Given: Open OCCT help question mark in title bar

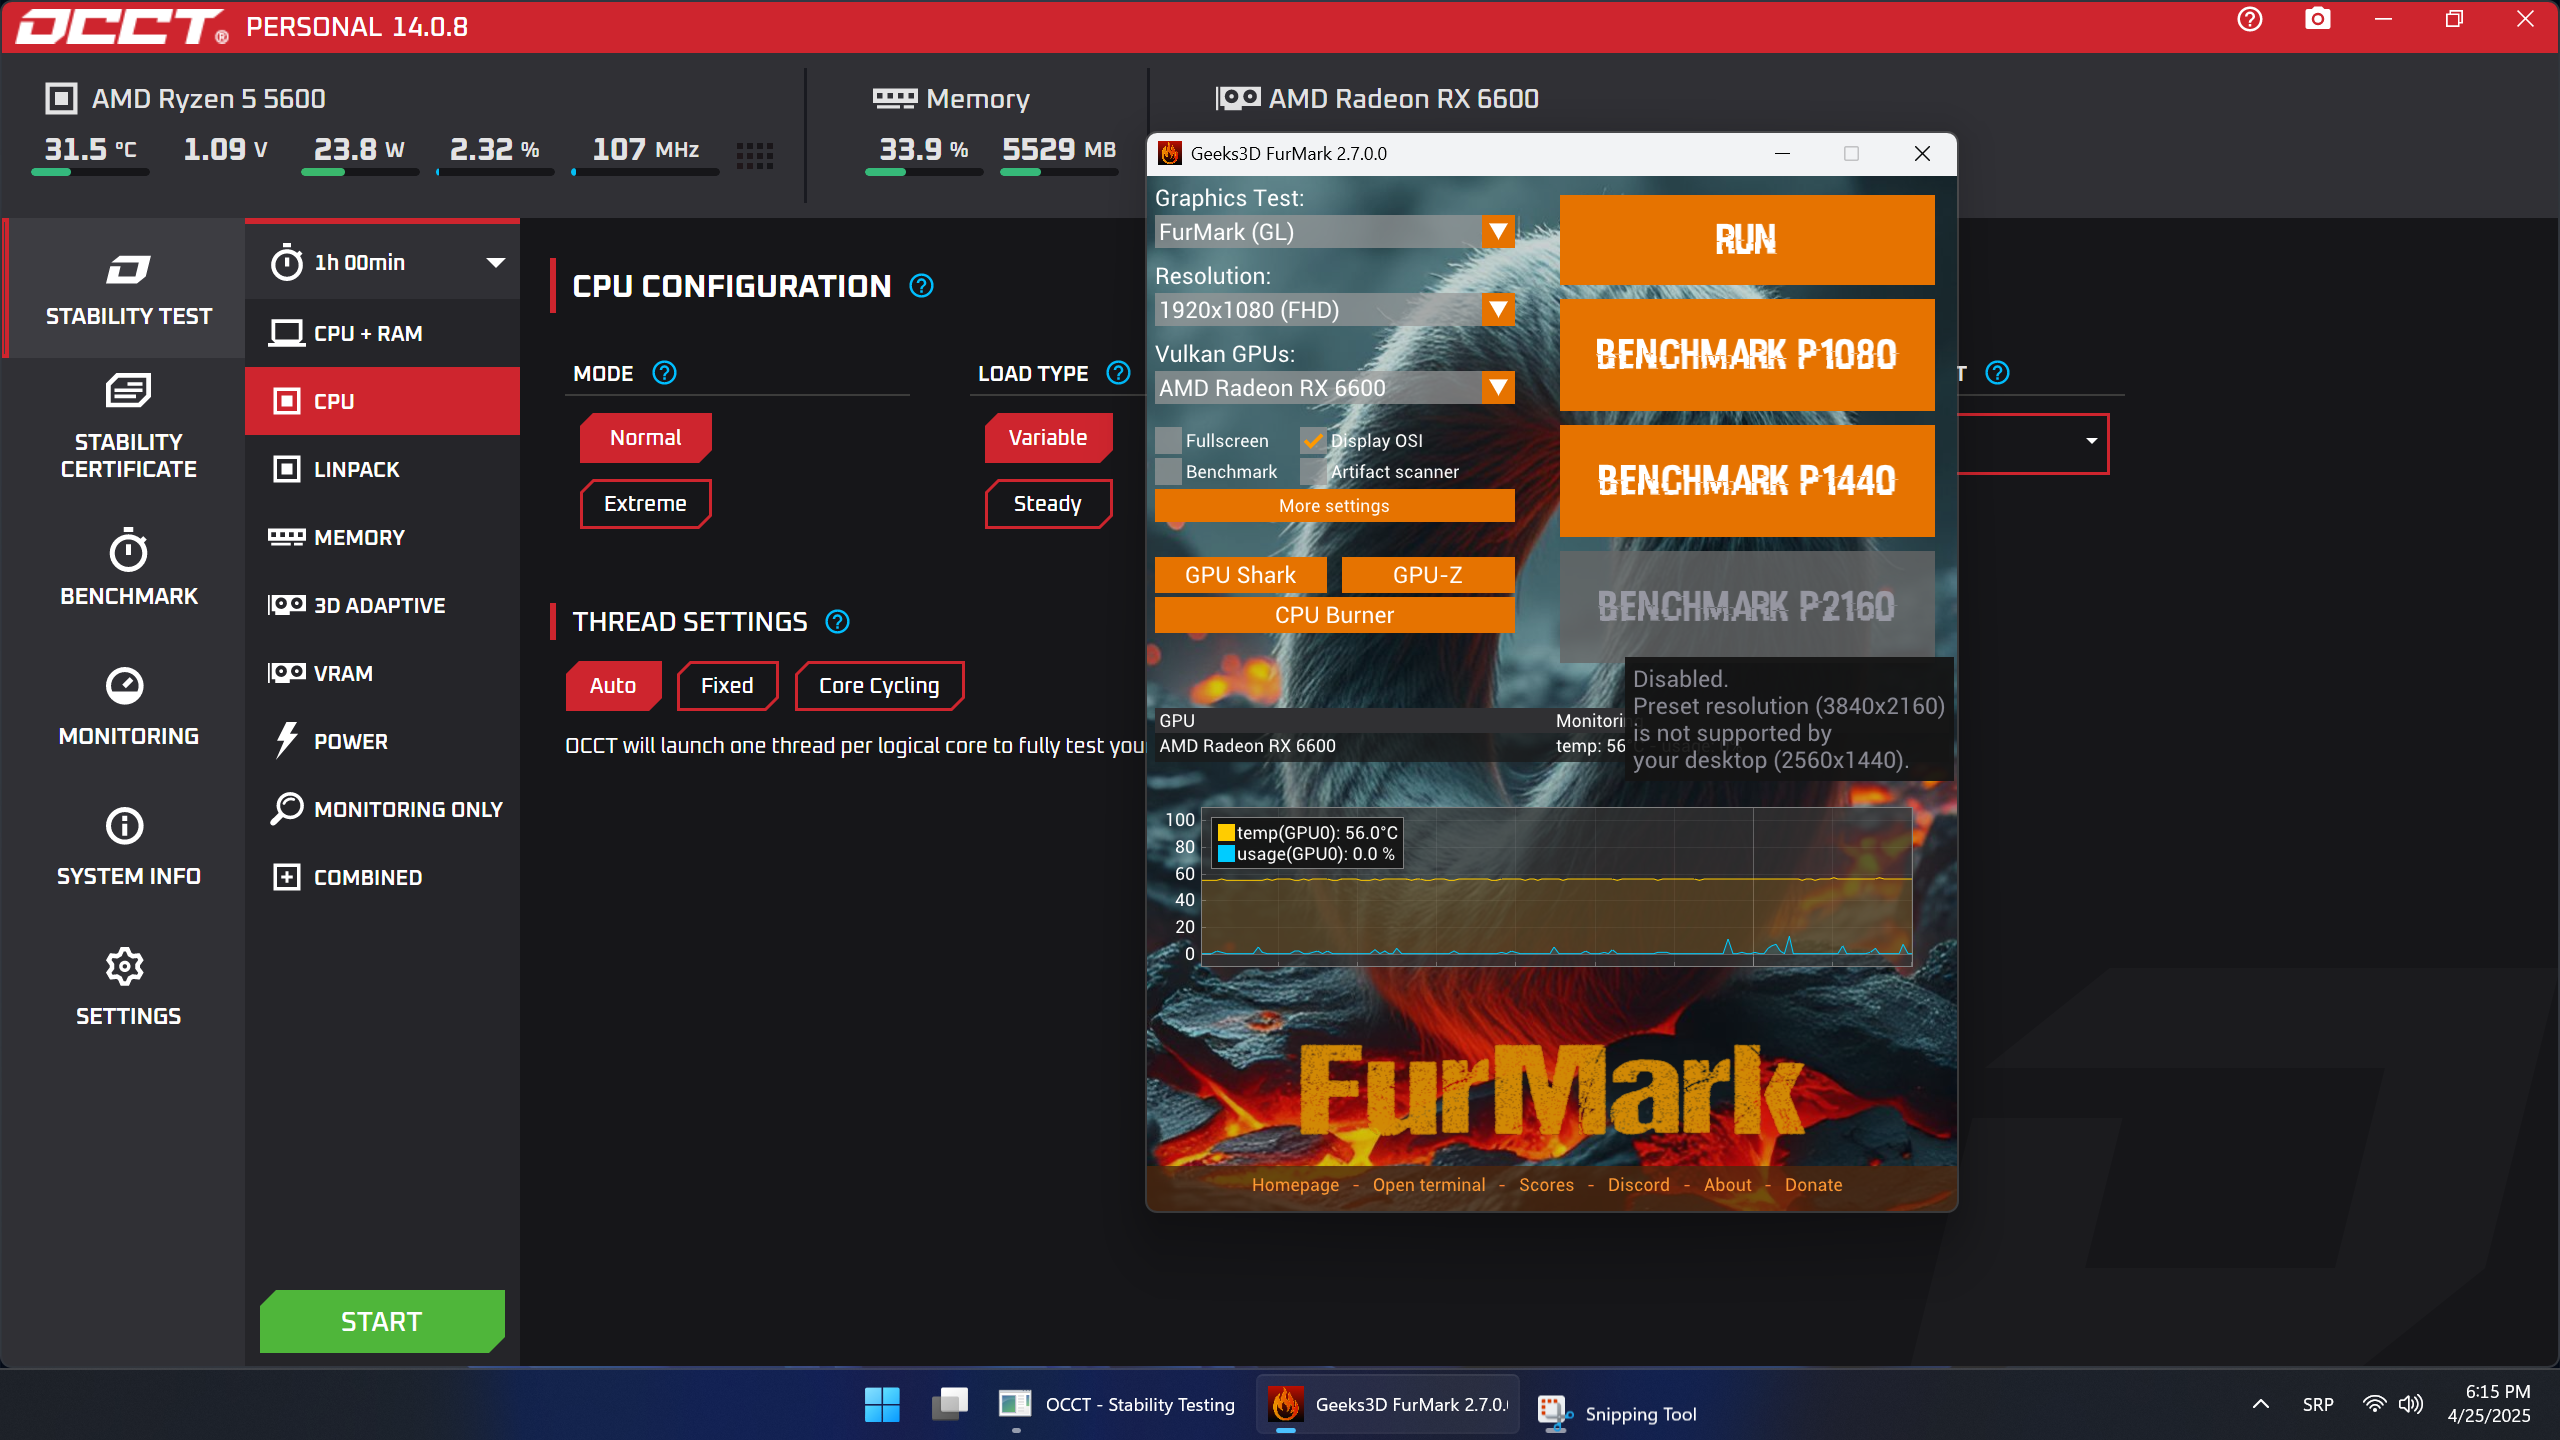Looking at the screenshot, I should pos(2250,20).
